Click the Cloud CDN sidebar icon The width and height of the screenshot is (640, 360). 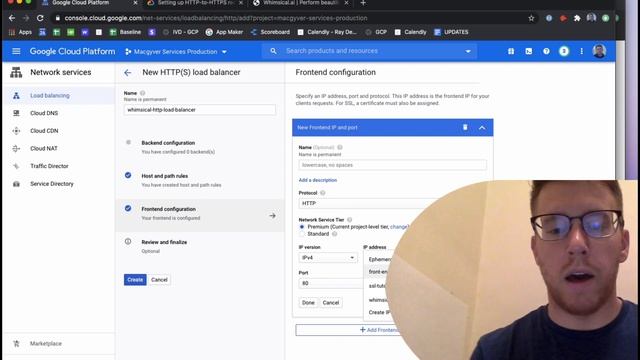[16, 131]
